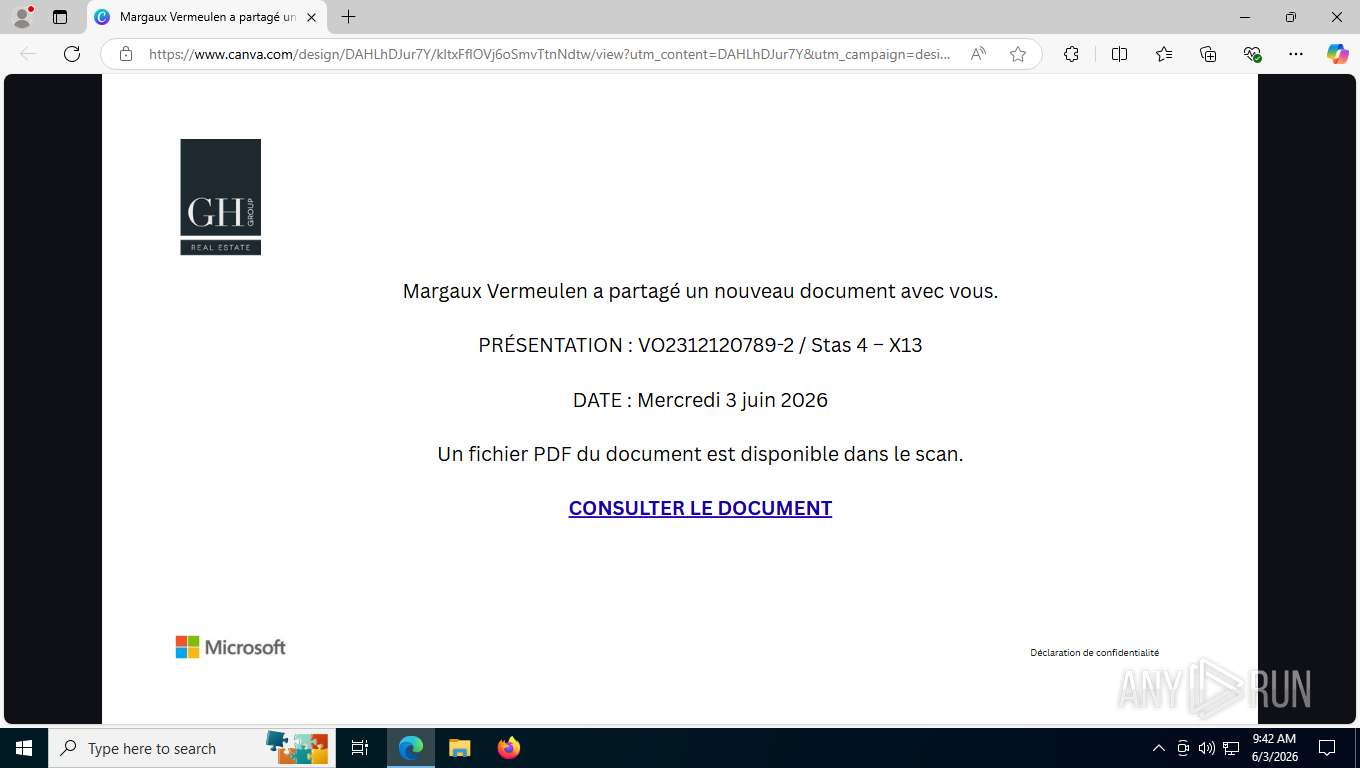Open the clock showing 9:42 AM
1360x768 pixels.
tap(1274, 748)
